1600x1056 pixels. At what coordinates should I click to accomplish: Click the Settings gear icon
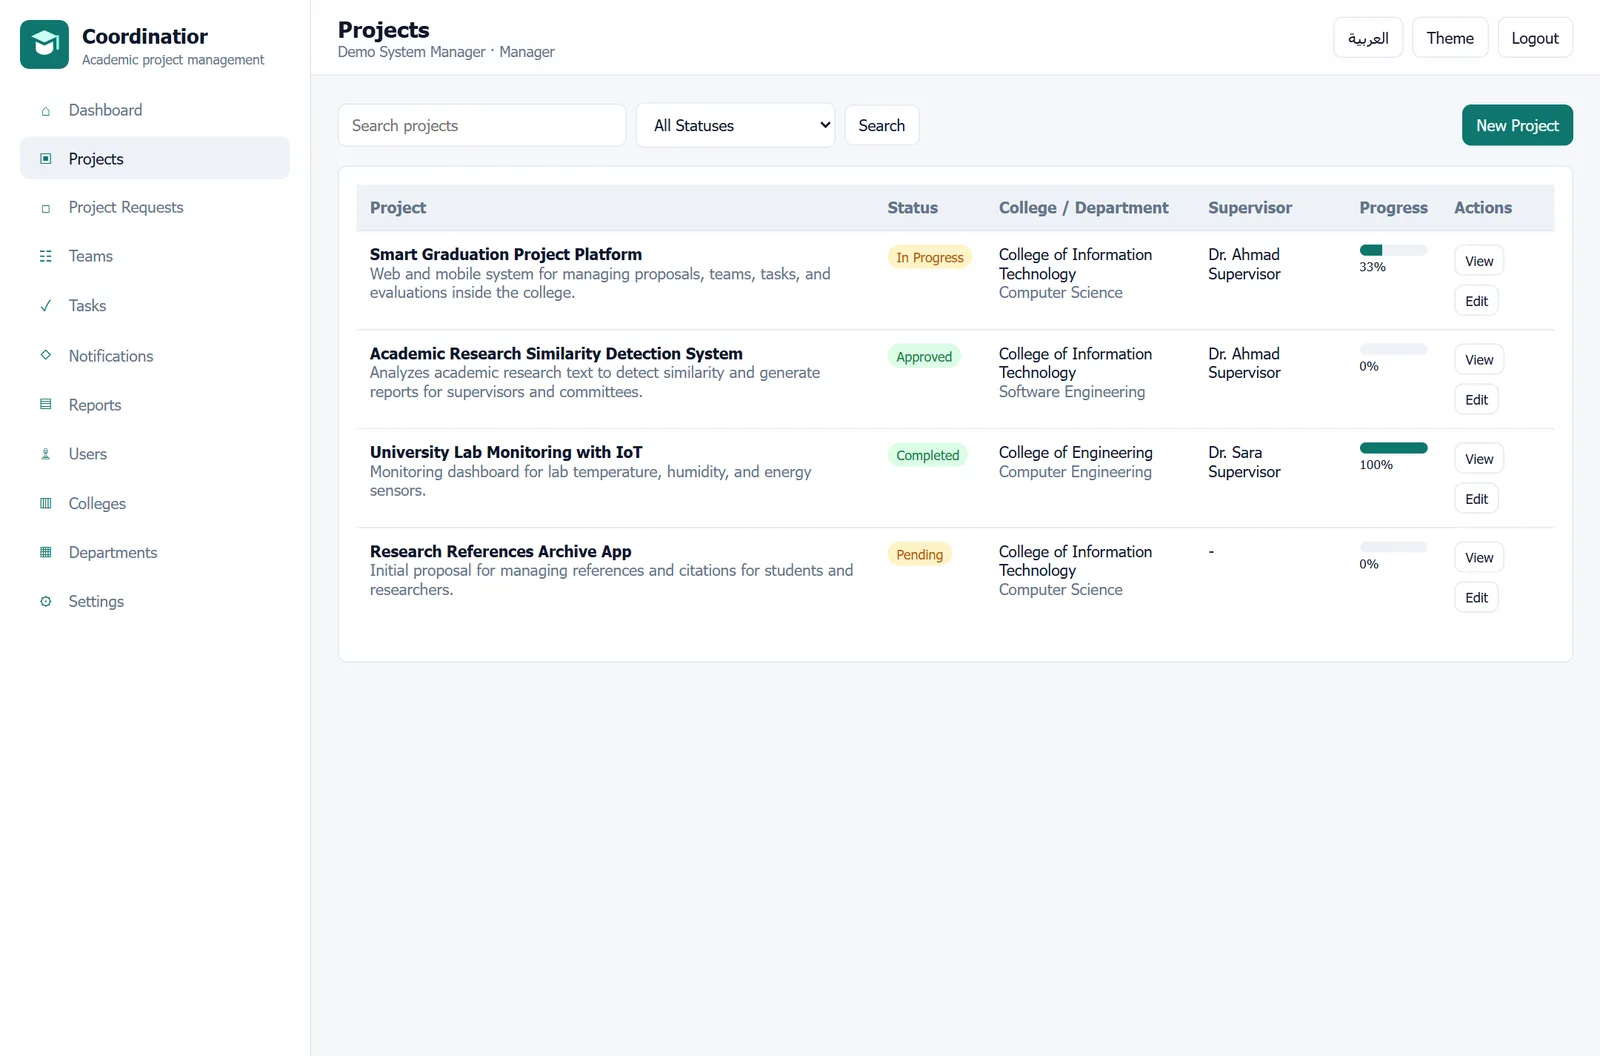point(45,601)
